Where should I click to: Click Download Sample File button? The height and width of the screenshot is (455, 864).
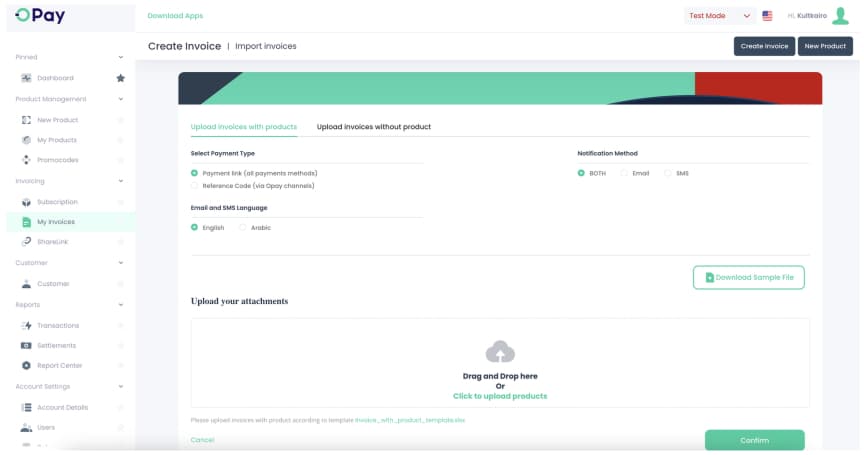748,278
